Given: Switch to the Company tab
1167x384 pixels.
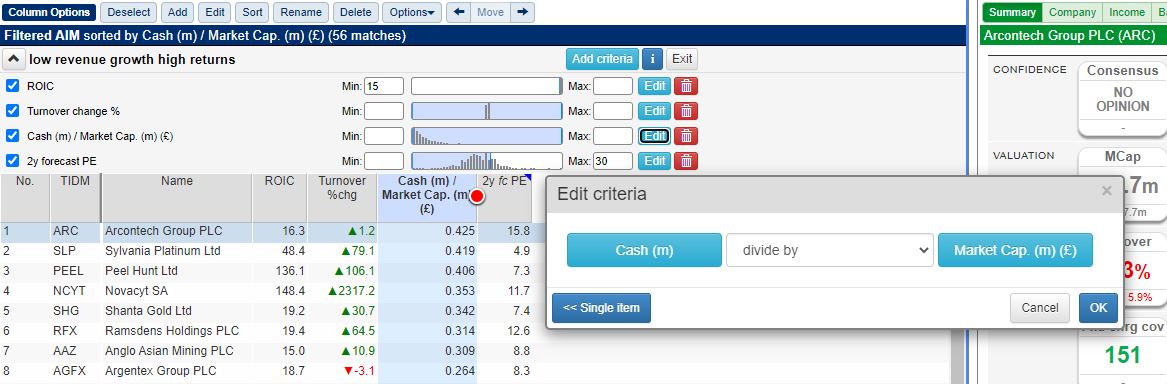Looking at the screenshot, I should click(1072, 12).
